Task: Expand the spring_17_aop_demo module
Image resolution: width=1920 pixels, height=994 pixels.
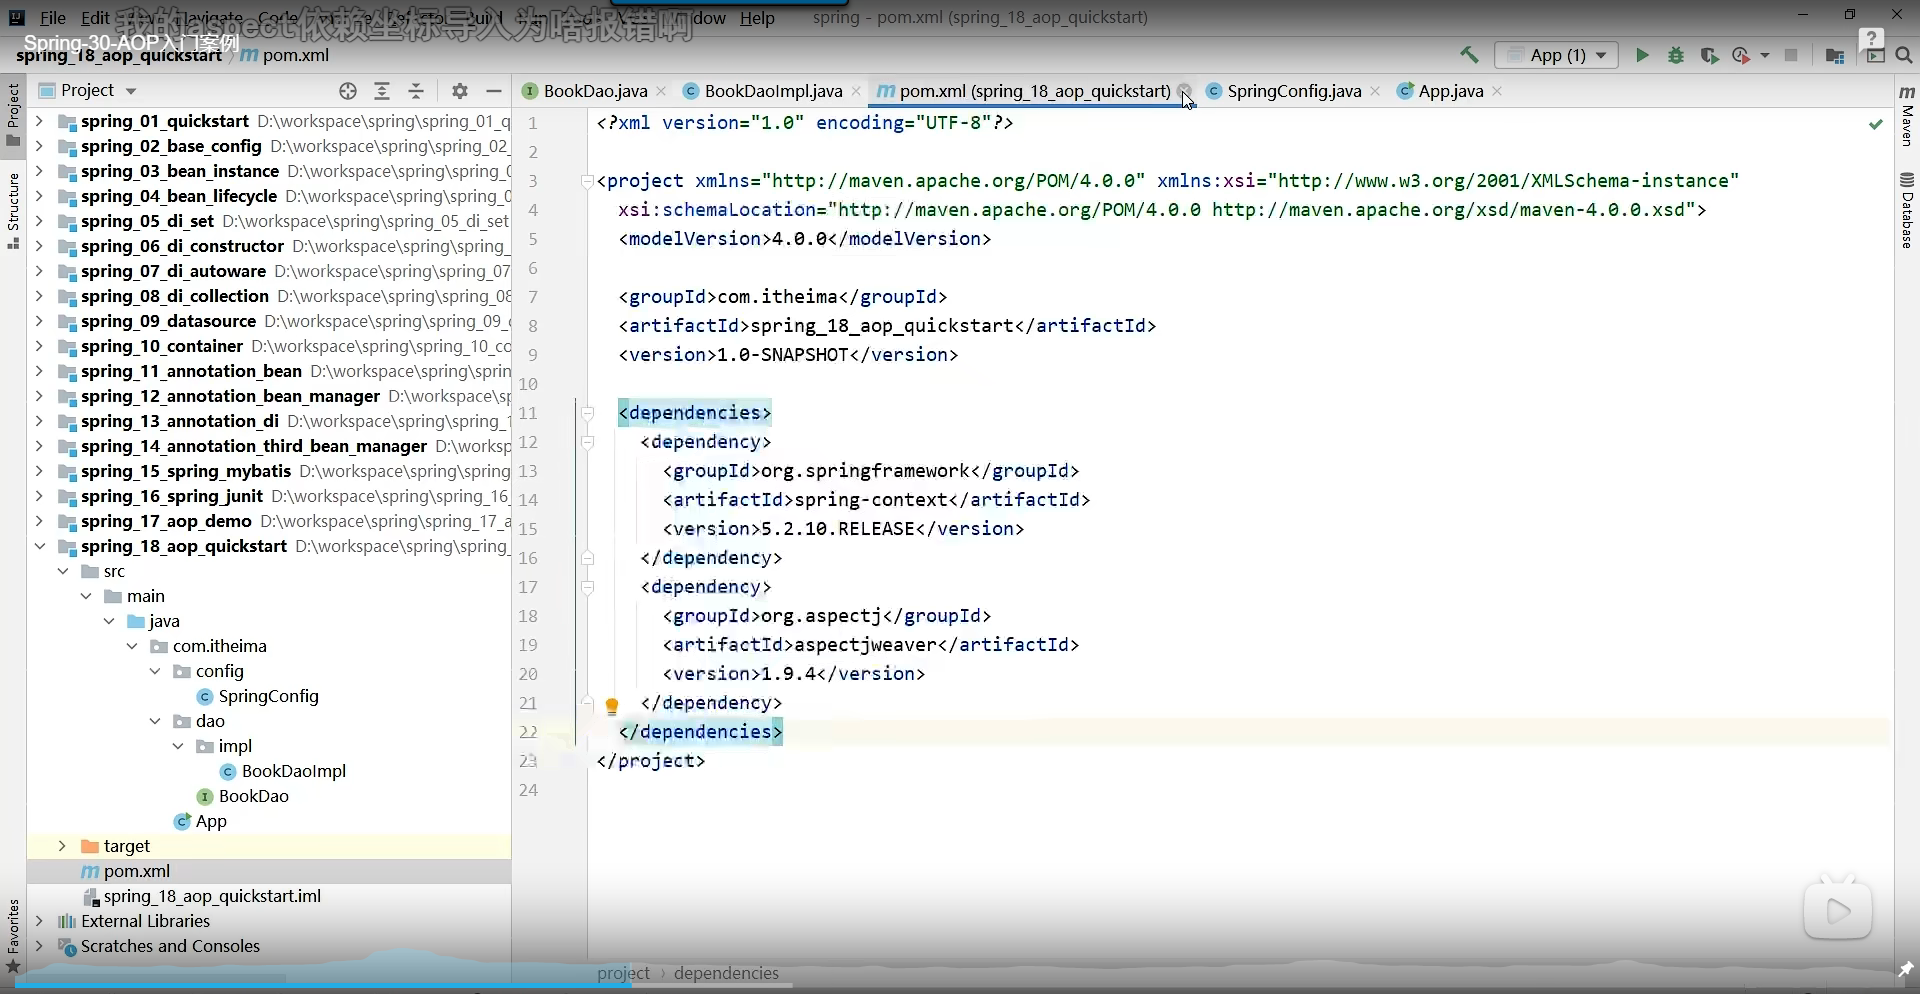Action: (x=39, y=521)
